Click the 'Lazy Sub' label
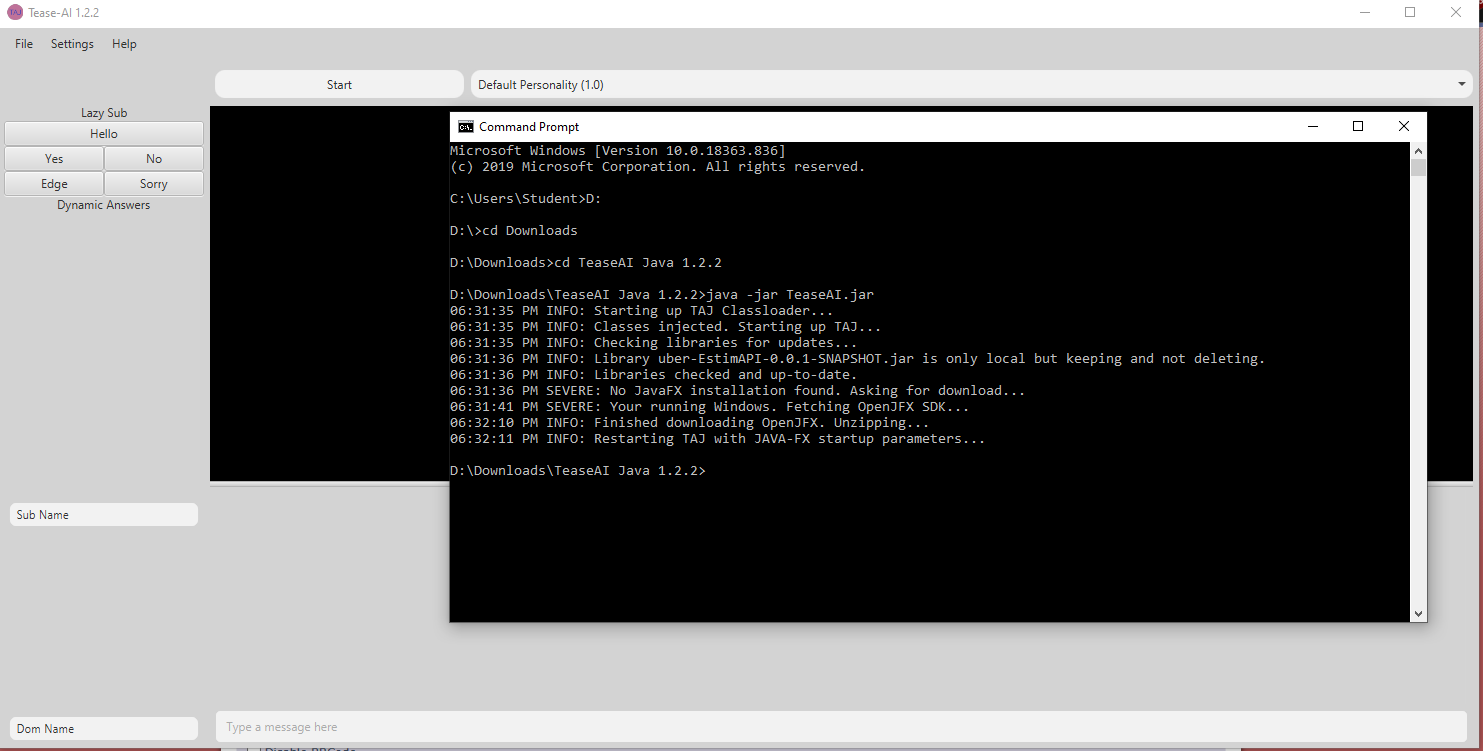This screenshot has height=751, width=1483. [104, 113]
